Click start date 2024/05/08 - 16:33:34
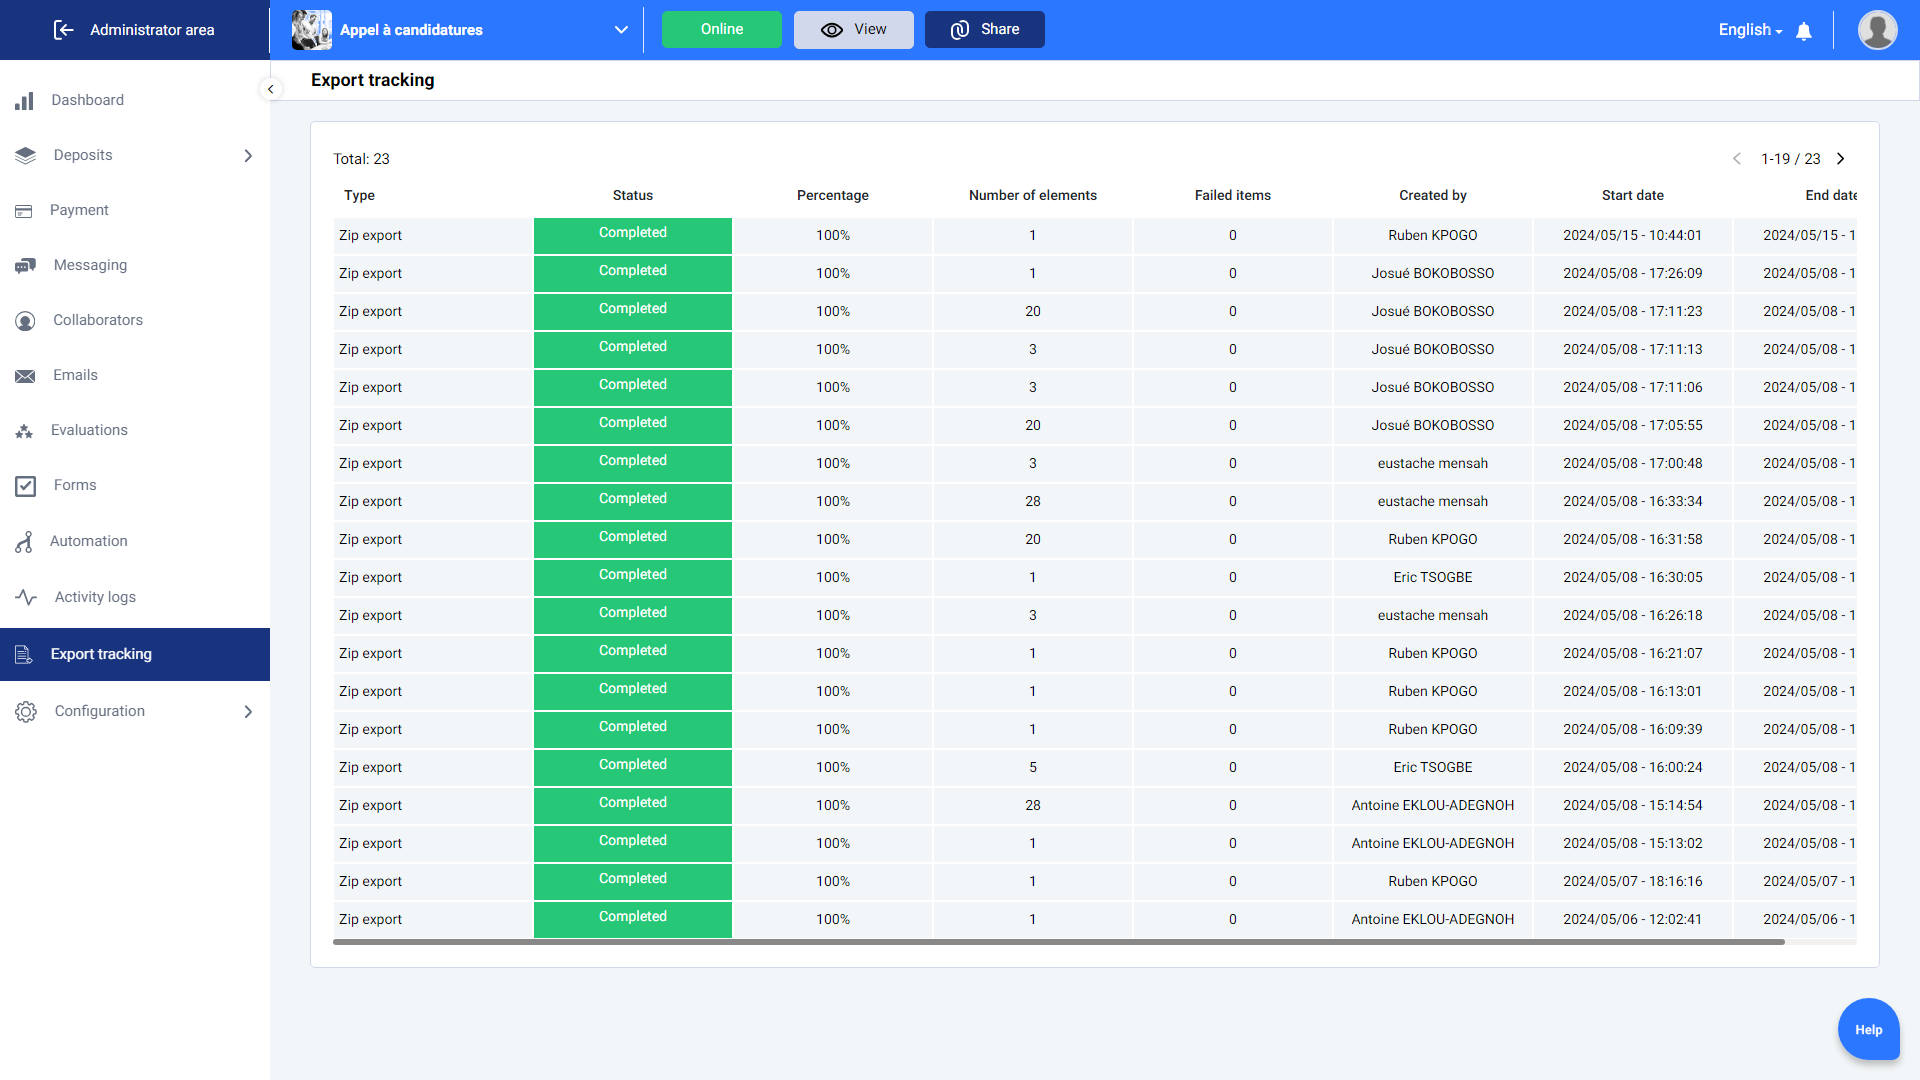The image size is (1920, 1080). (x=1632, y=502)
